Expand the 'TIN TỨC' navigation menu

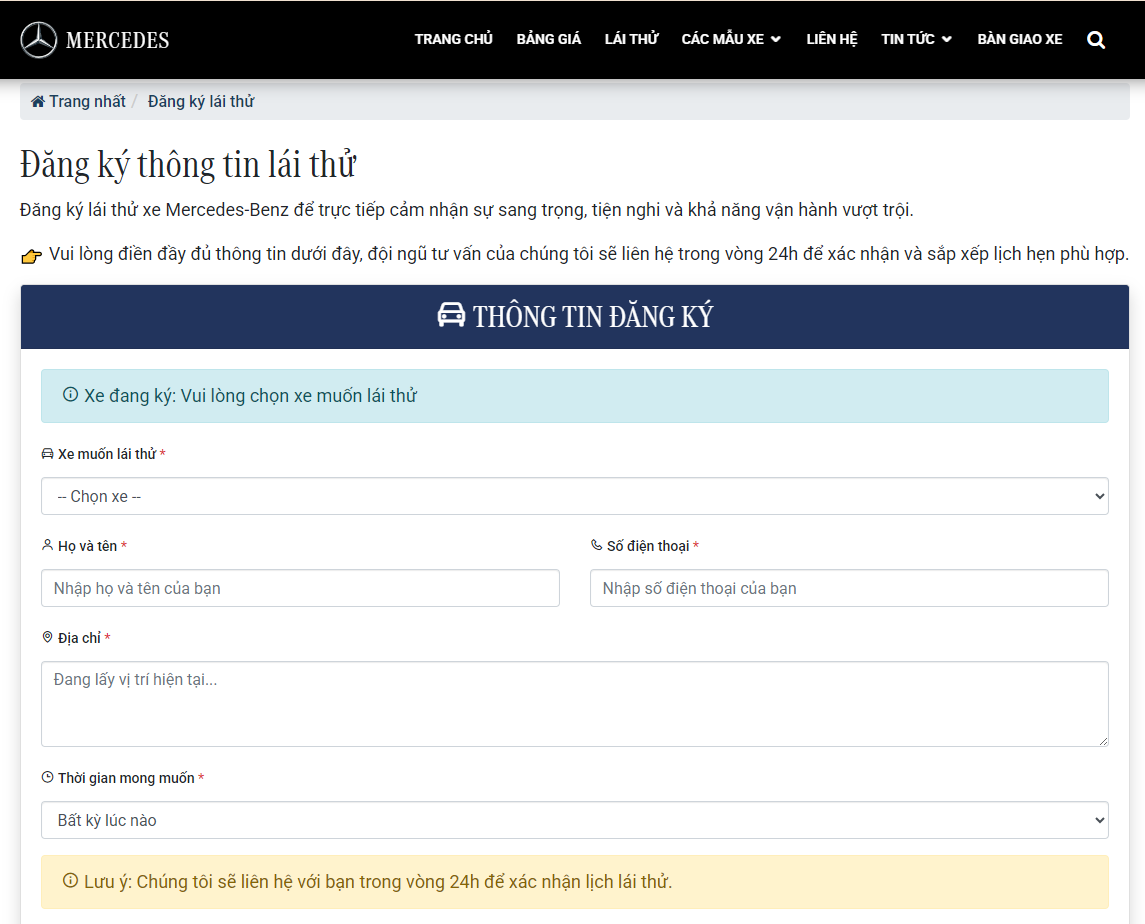tap(916, 39)
